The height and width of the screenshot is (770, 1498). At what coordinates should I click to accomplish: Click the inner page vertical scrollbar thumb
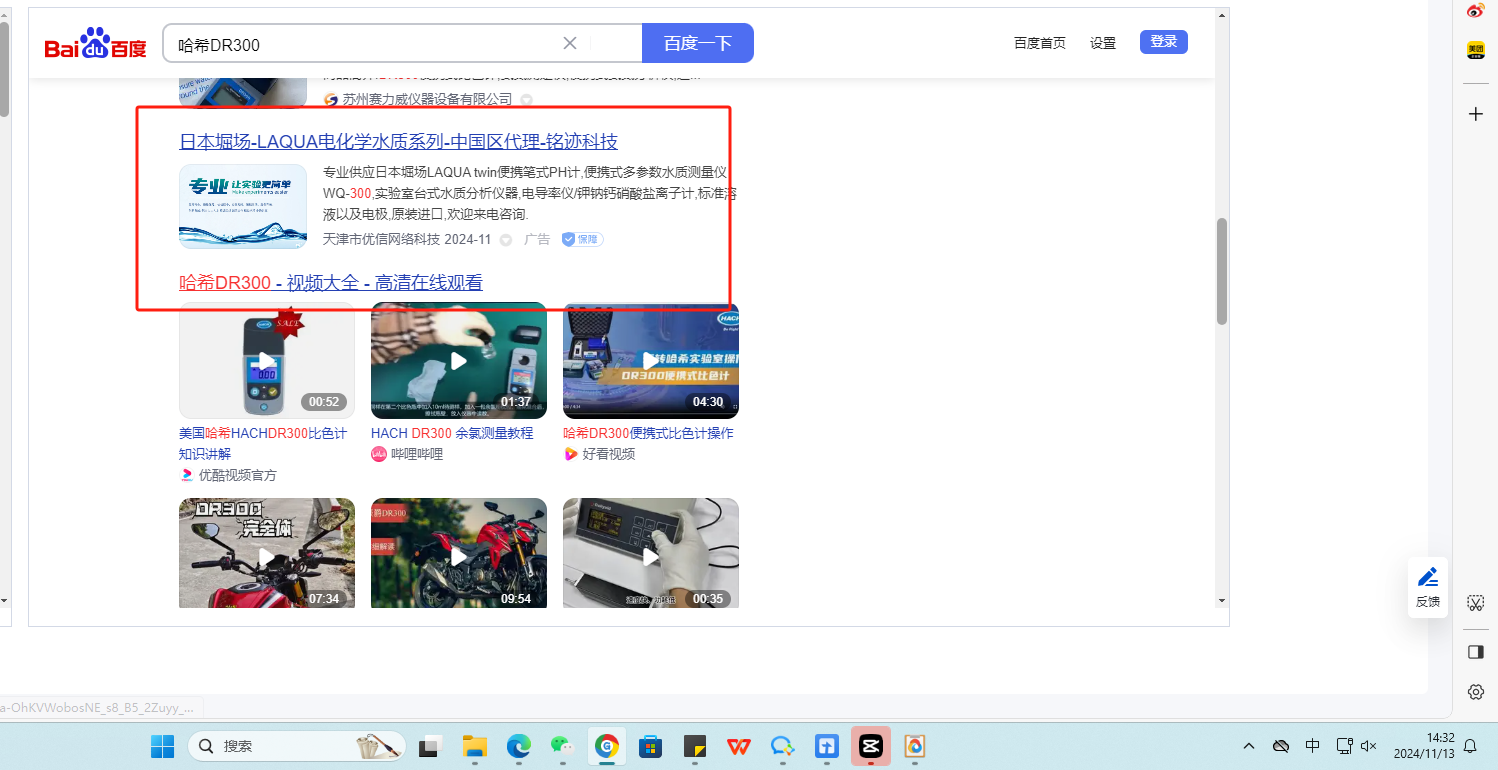pyautogui.click(x=1222, y=271)
